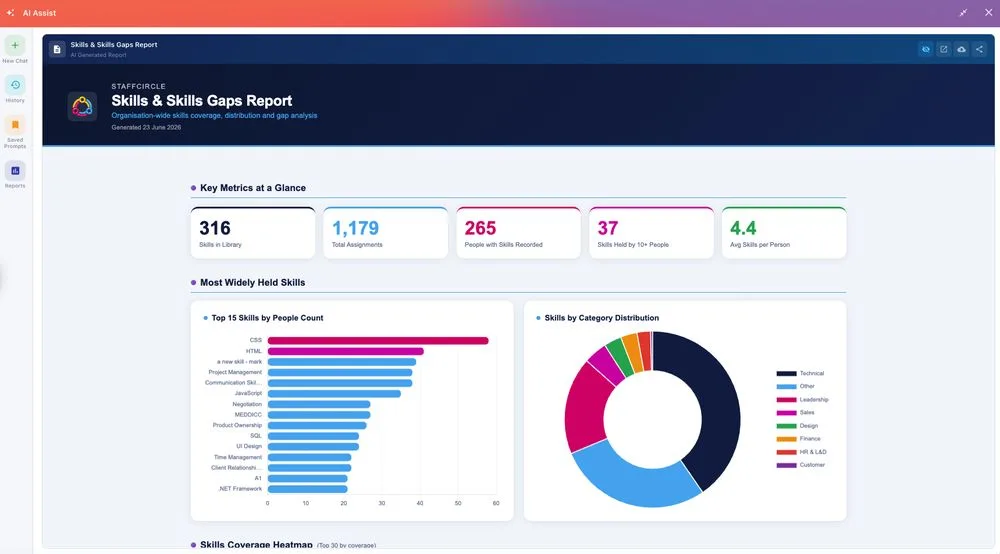Select the Skills in Library metric card
1000x554 pixels.
click(x=253, y=233)
